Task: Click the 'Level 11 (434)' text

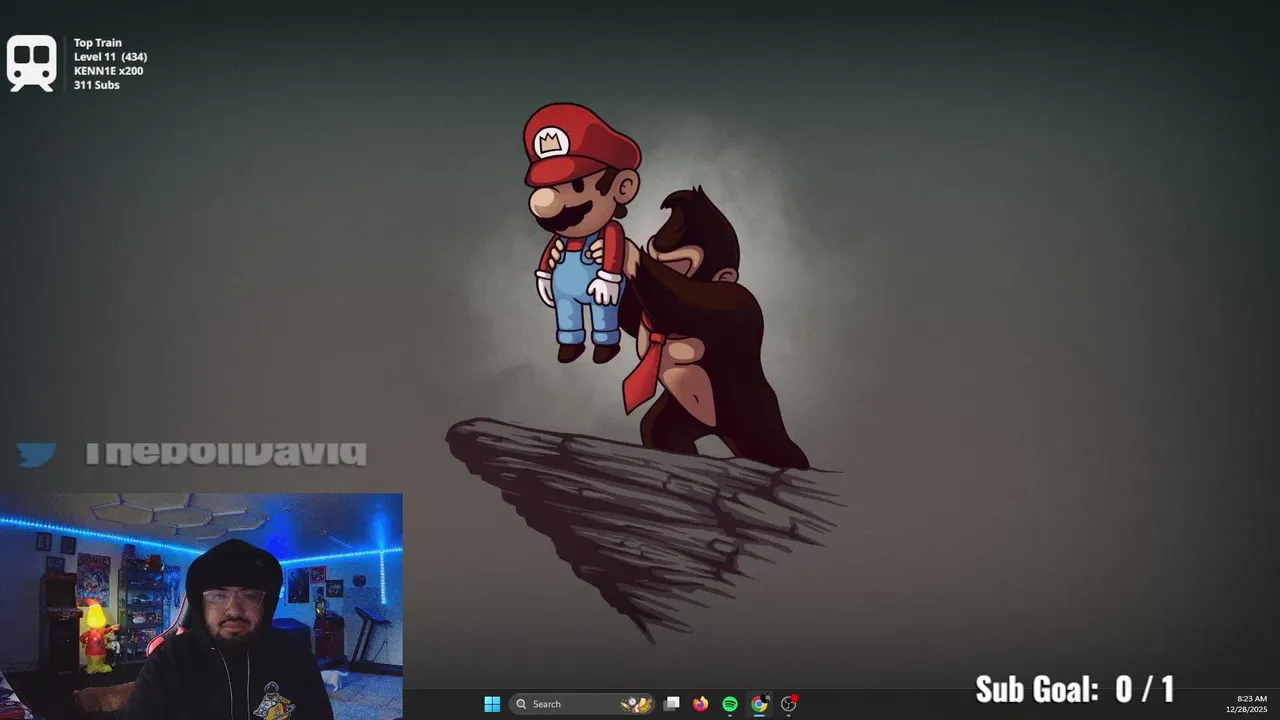Action: [110, 57]
